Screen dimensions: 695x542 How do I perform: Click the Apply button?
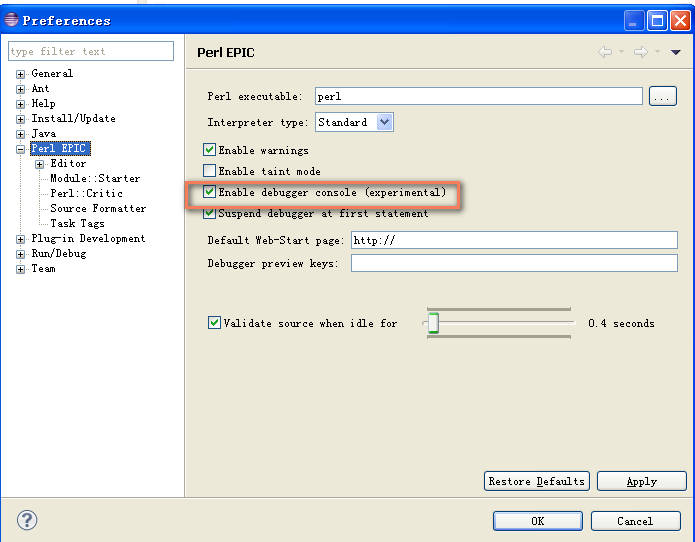point(641,481)
